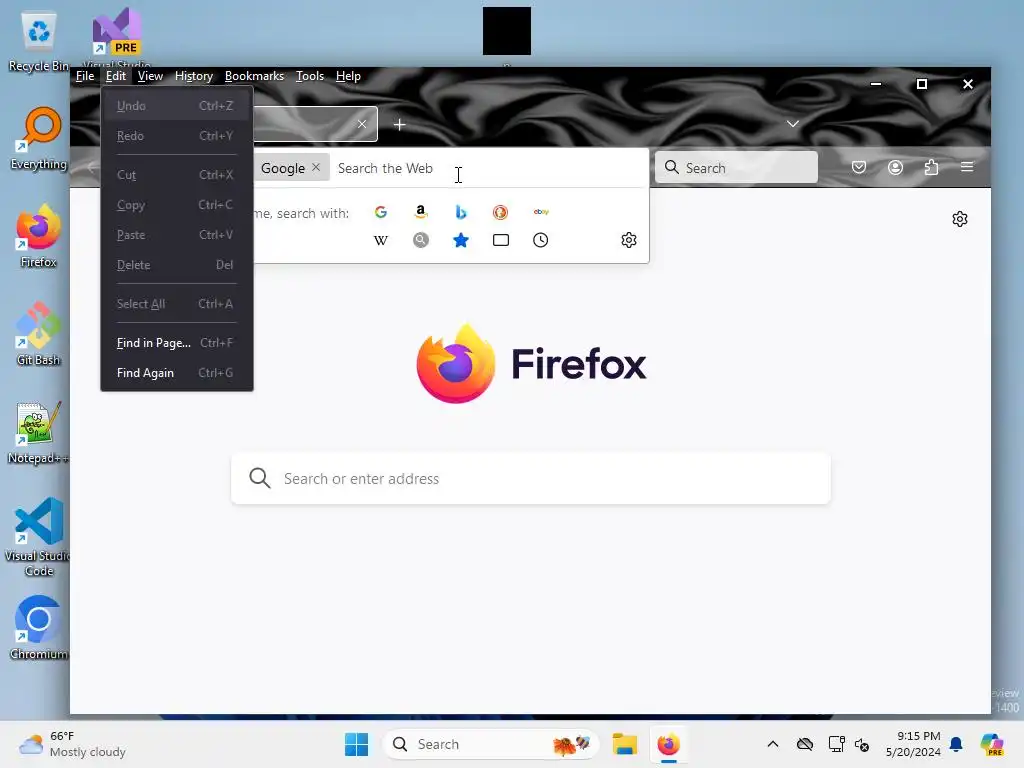Click Paste in Edit menu

(176, 235)
